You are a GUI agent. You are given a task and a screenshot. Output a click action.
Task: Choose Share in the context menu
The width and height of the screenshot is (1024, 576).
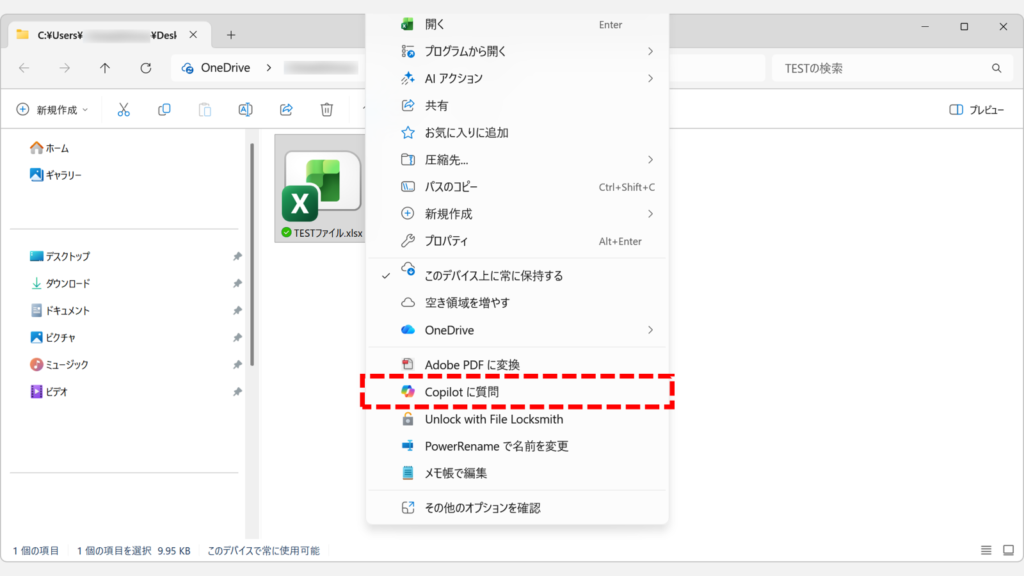click(x=517, y=105)
